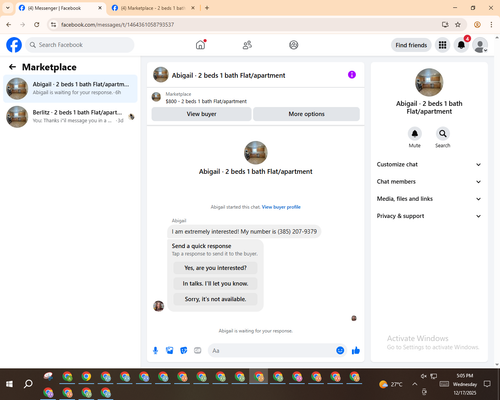
Task: Attach a file using the image icon
Action: click(x=170, y=350)
